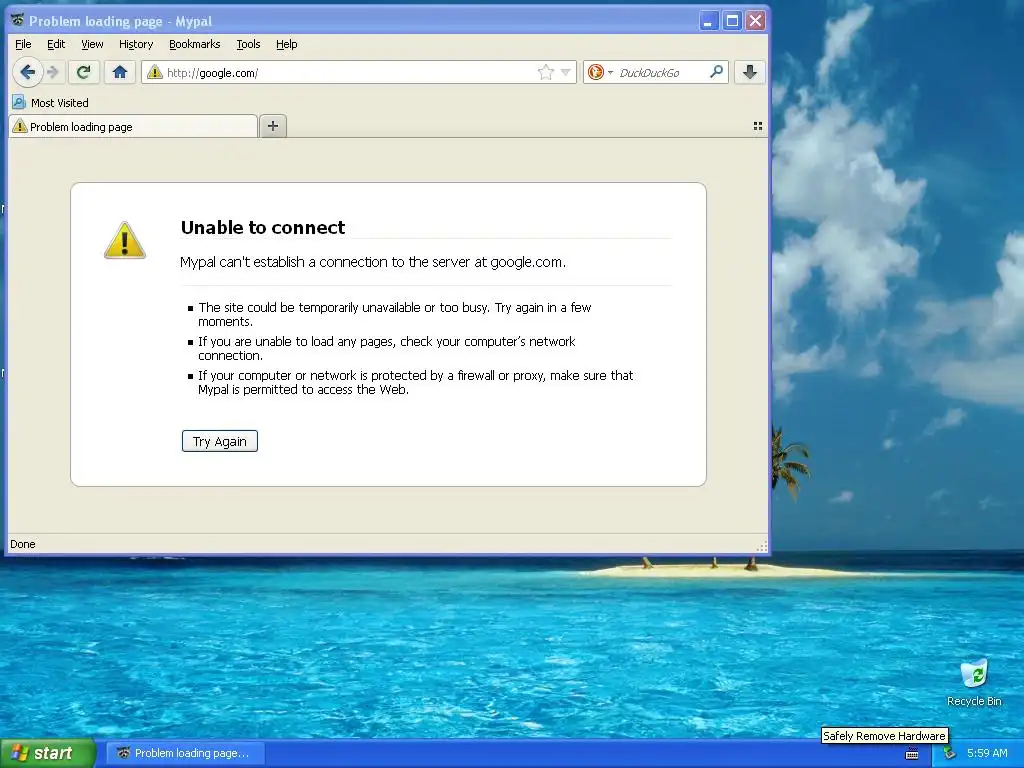The width and height of the screenshot is (1024, 768).
Task: Open a new tab with plus button
Action: tap(273, 126)
